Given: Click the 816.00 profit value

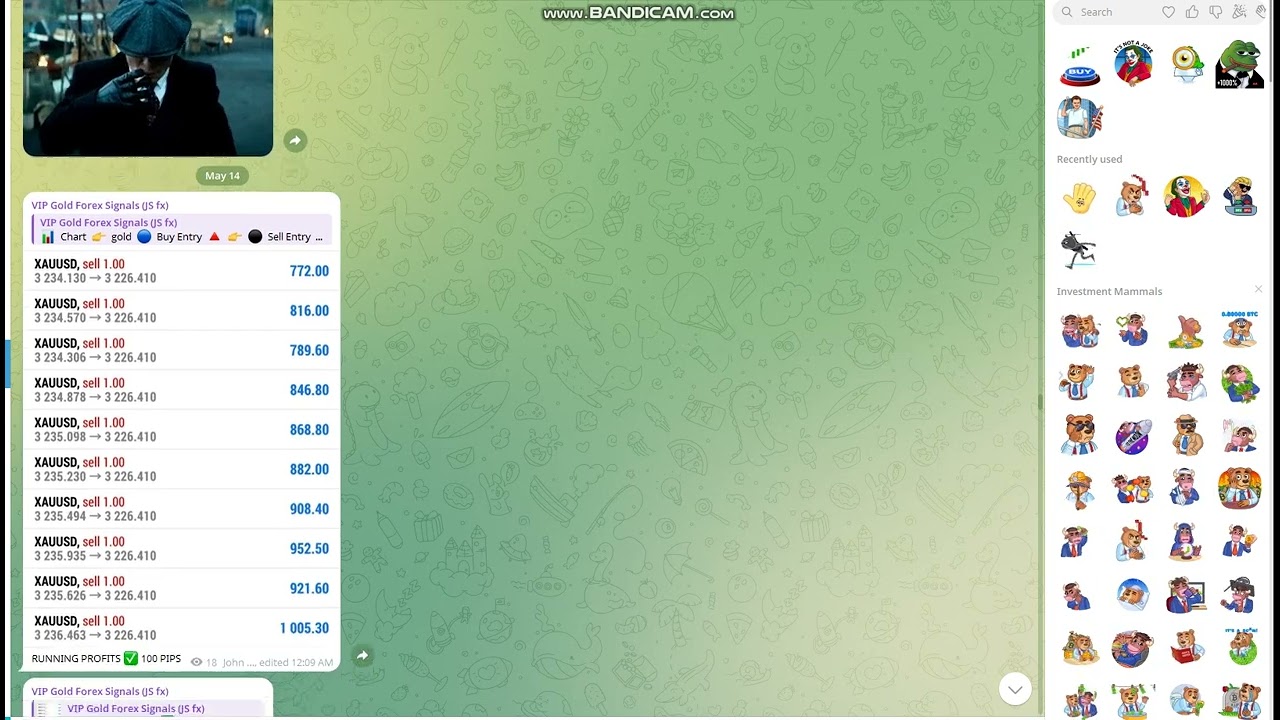Looking at the screenshot, I should pos(309,311).
